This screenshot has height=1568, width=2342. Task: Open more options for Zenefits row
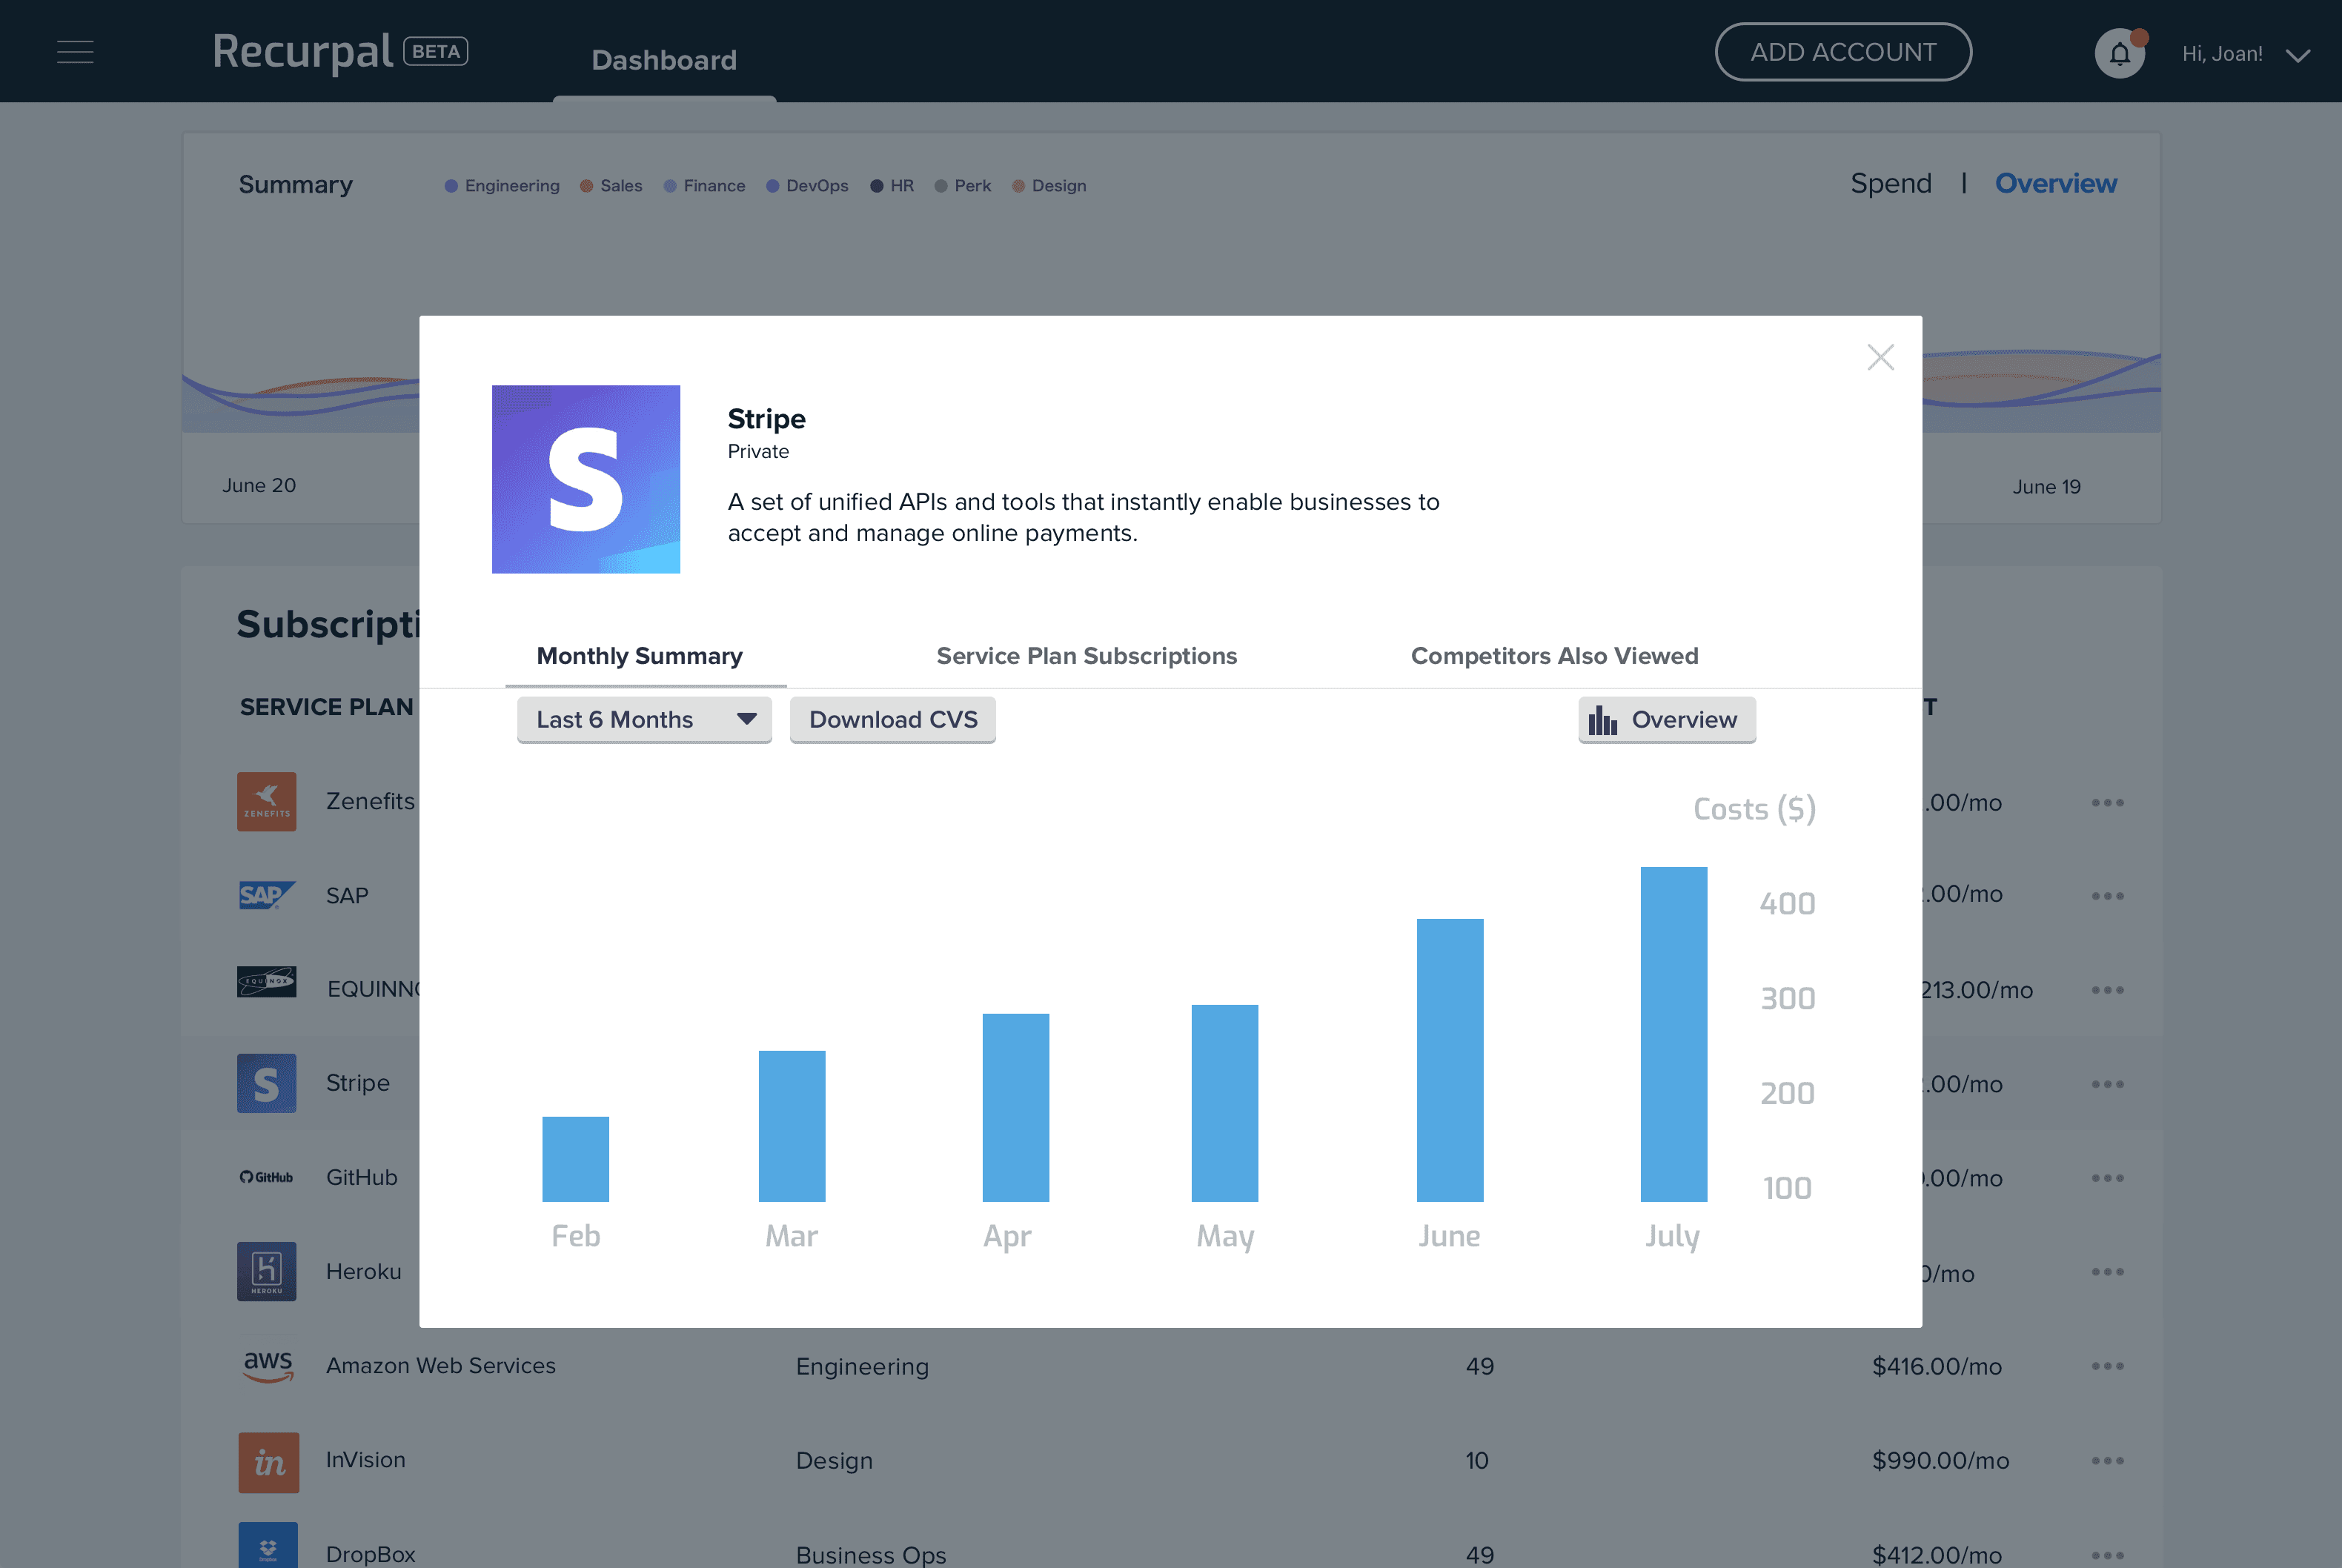click(2107, 802)
